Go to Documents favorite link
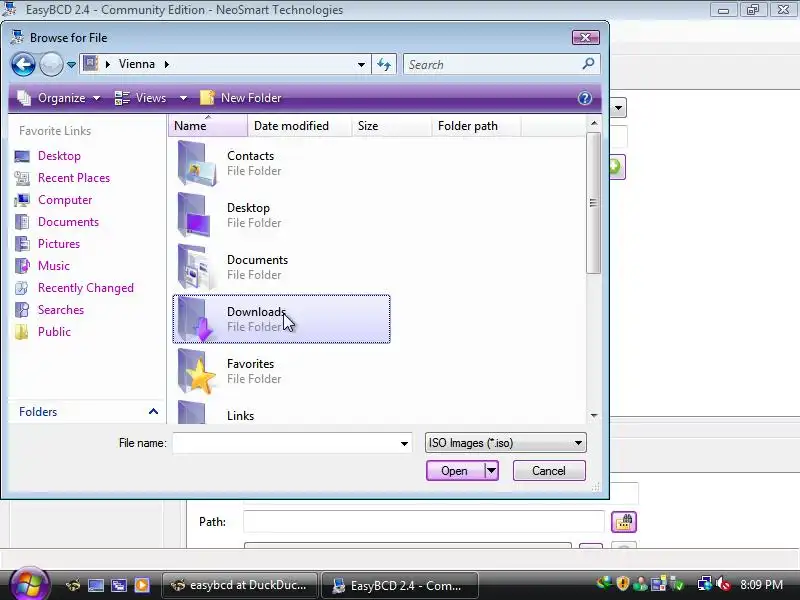The image size is (800, 600). pyautogui.click(x=68, y=222)
